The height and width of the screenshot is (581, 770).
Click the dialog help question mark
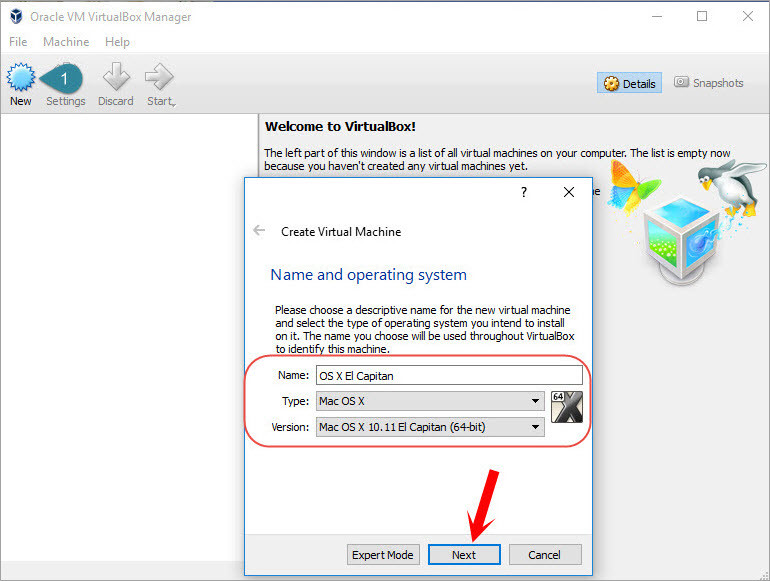[524, 192]
